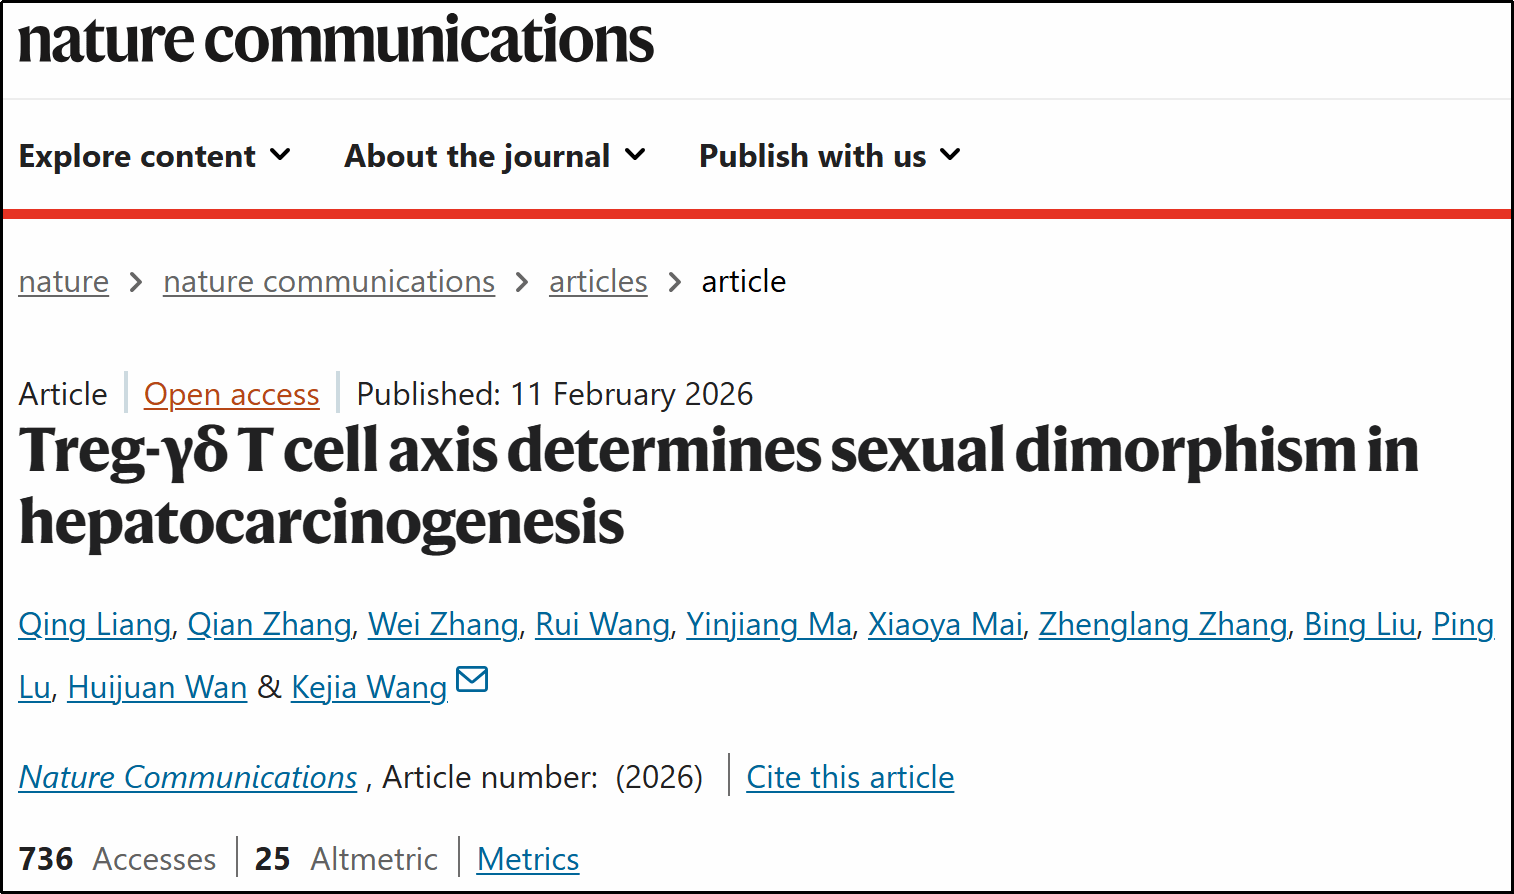This screenshot has height=894, width=1514.
Task: Open author Yinjiang Ma's profile
Action: [768, 625]
